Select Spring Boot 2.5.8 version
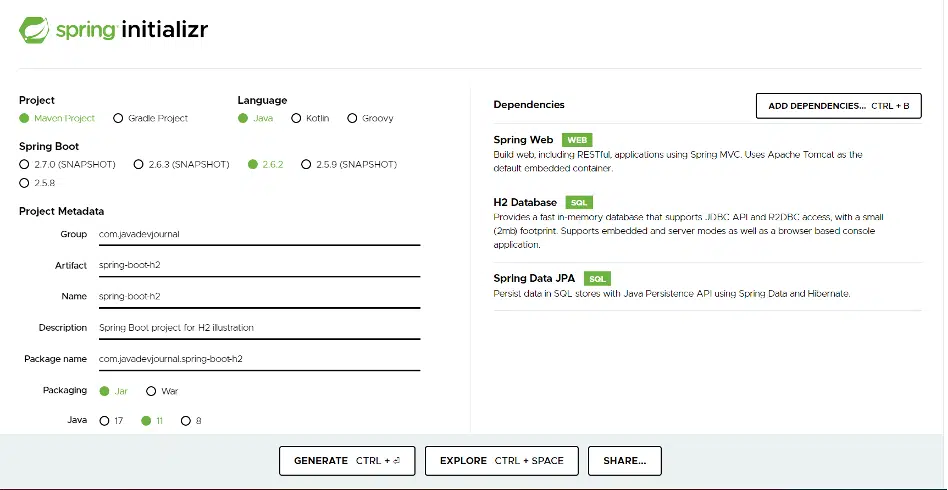 (x=24, y=183)
